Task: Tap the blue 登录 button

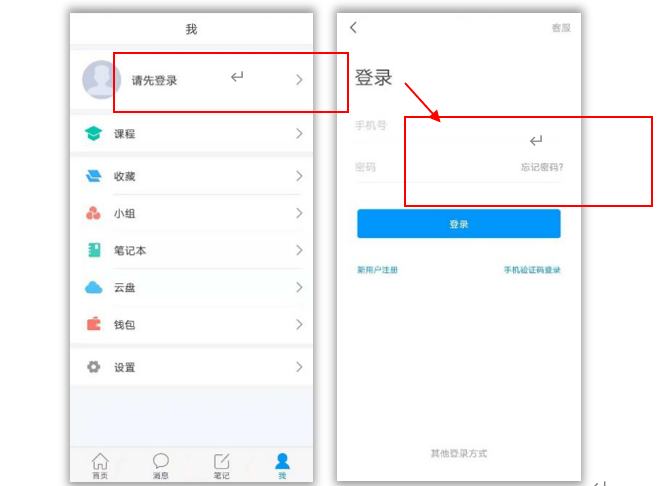Action: (459, 224)
